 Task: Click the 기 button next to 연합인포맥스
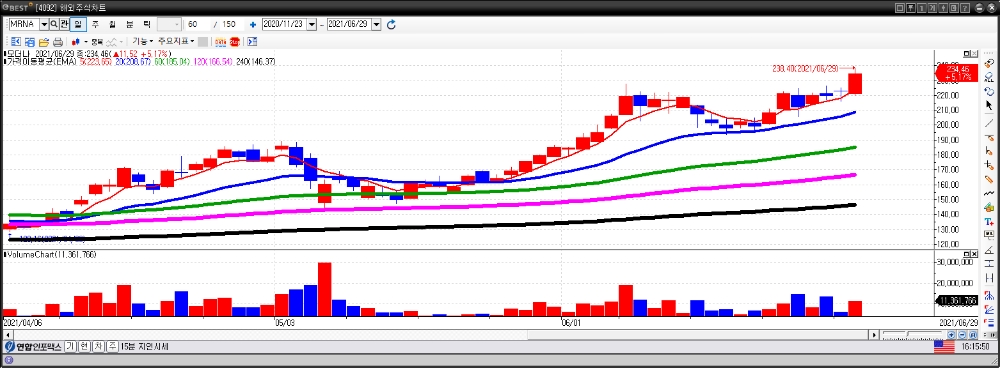(70, 347)
